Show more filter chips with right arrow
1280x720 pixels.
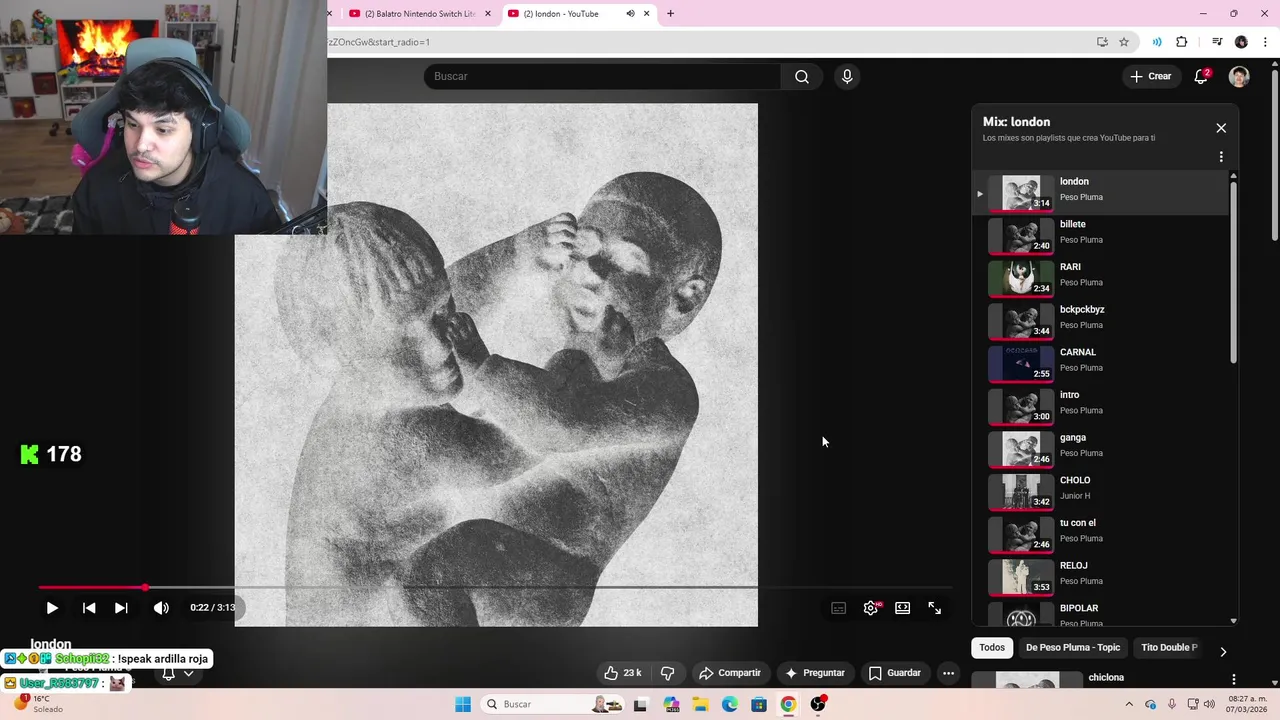tap(1223, 651)
